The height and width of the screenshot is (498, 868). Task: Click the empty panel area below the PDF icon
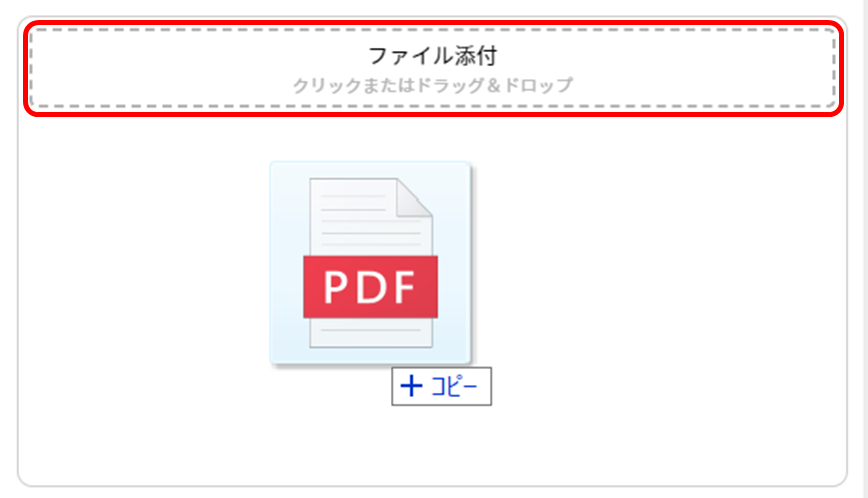coord(432,445)
